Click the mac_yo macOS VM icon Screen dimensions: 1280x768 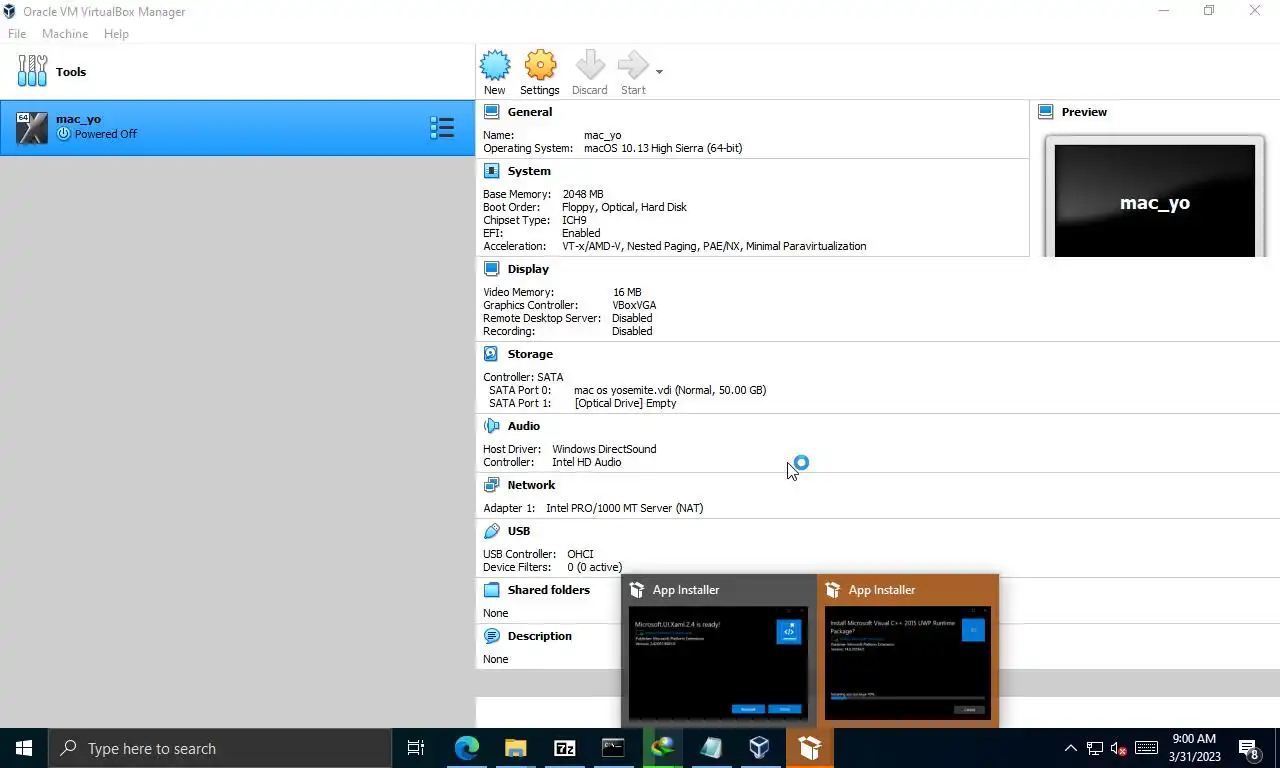[32, 128]
